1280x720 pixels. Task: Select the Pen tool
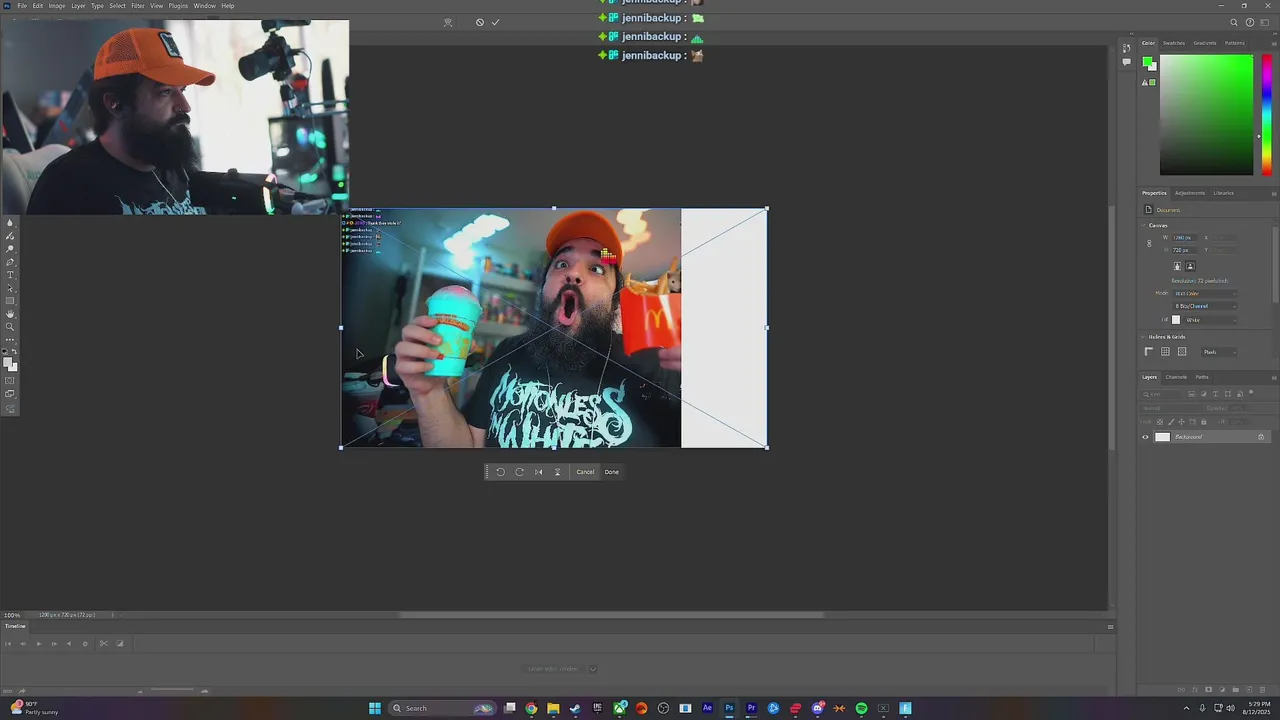click(10, 262)
